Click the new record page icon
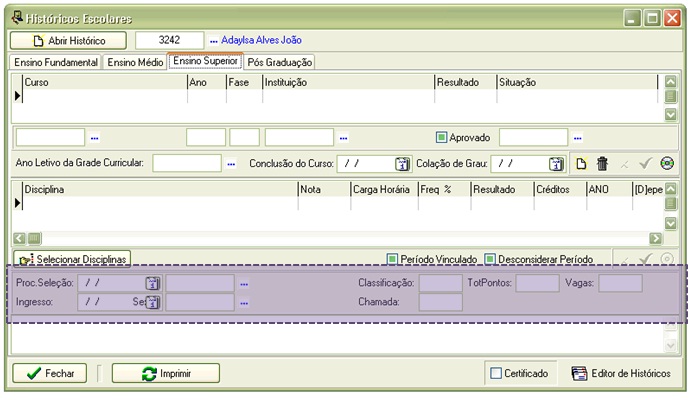Viewport: 695px width, 400px height. 579,163
